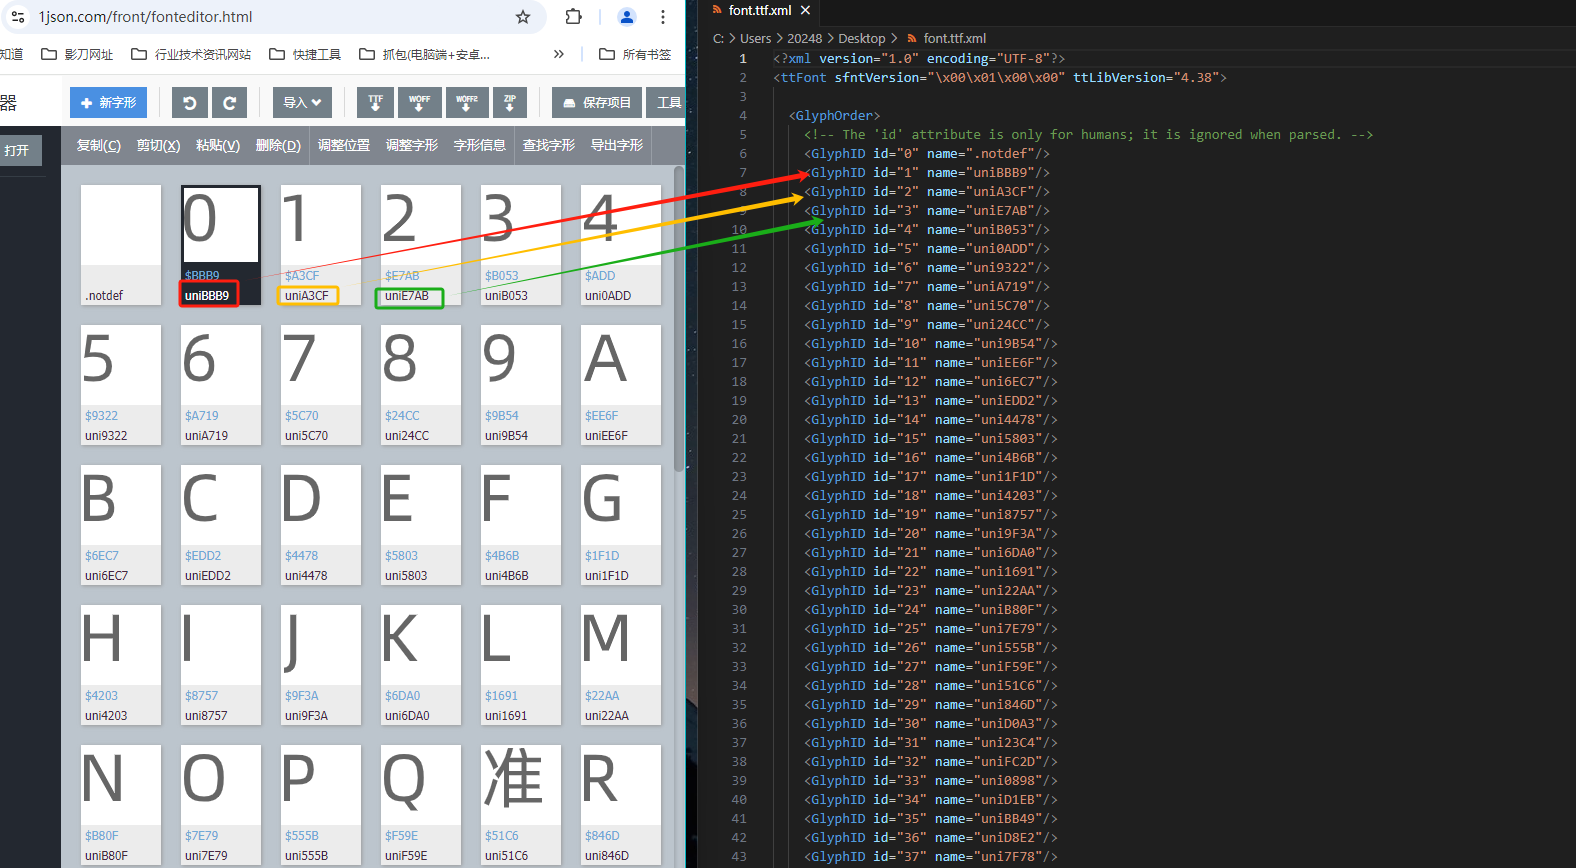The image size is (1576, 868).
Task: Choose 调整字形 adjust glyph
Action: tap(412, 145)
